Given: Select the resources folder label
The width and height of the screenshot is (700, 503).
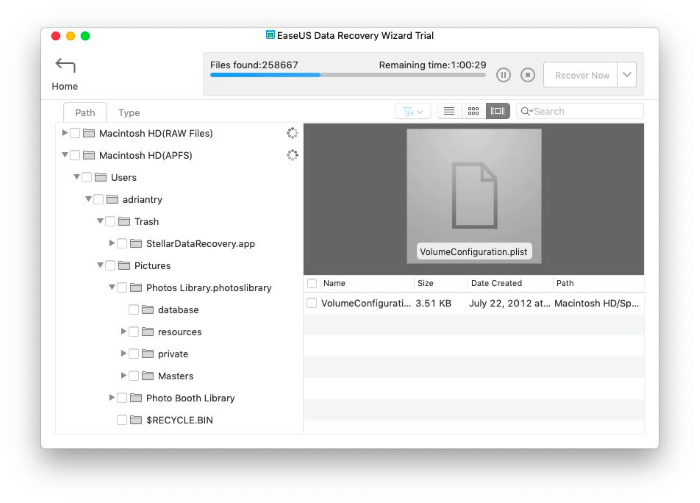Looking at the screenshot, I should pyautogui.click(x=179, y=332).
